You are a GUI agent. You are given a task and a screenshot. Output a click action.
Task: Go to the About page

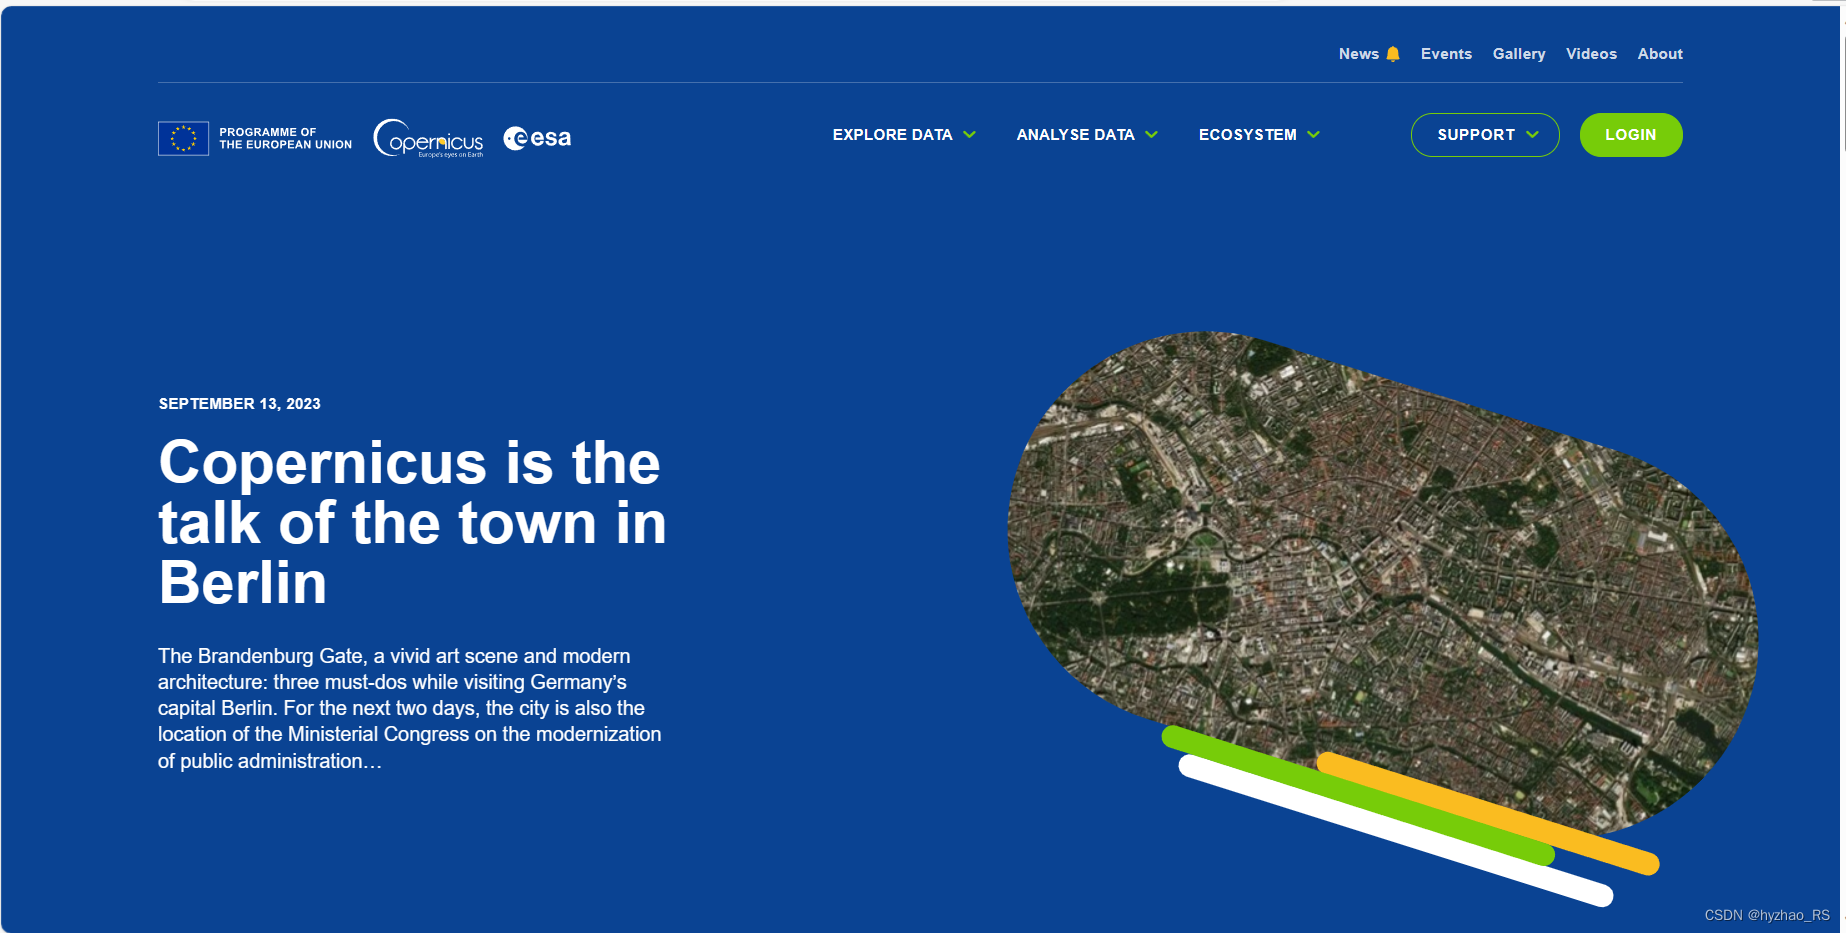point(1659,53)
